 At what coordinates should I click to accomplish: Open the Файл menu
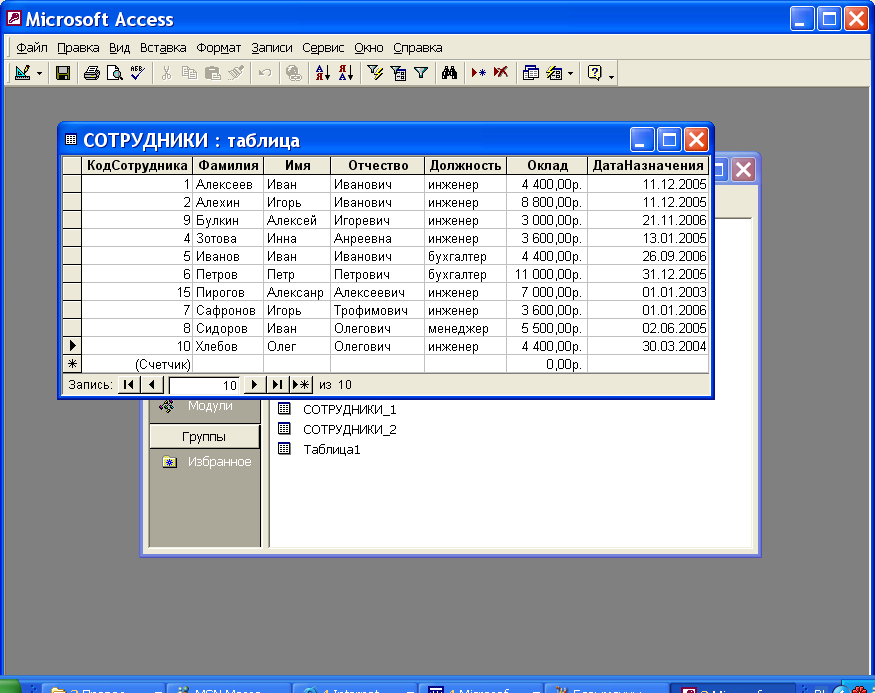(32, 48)
